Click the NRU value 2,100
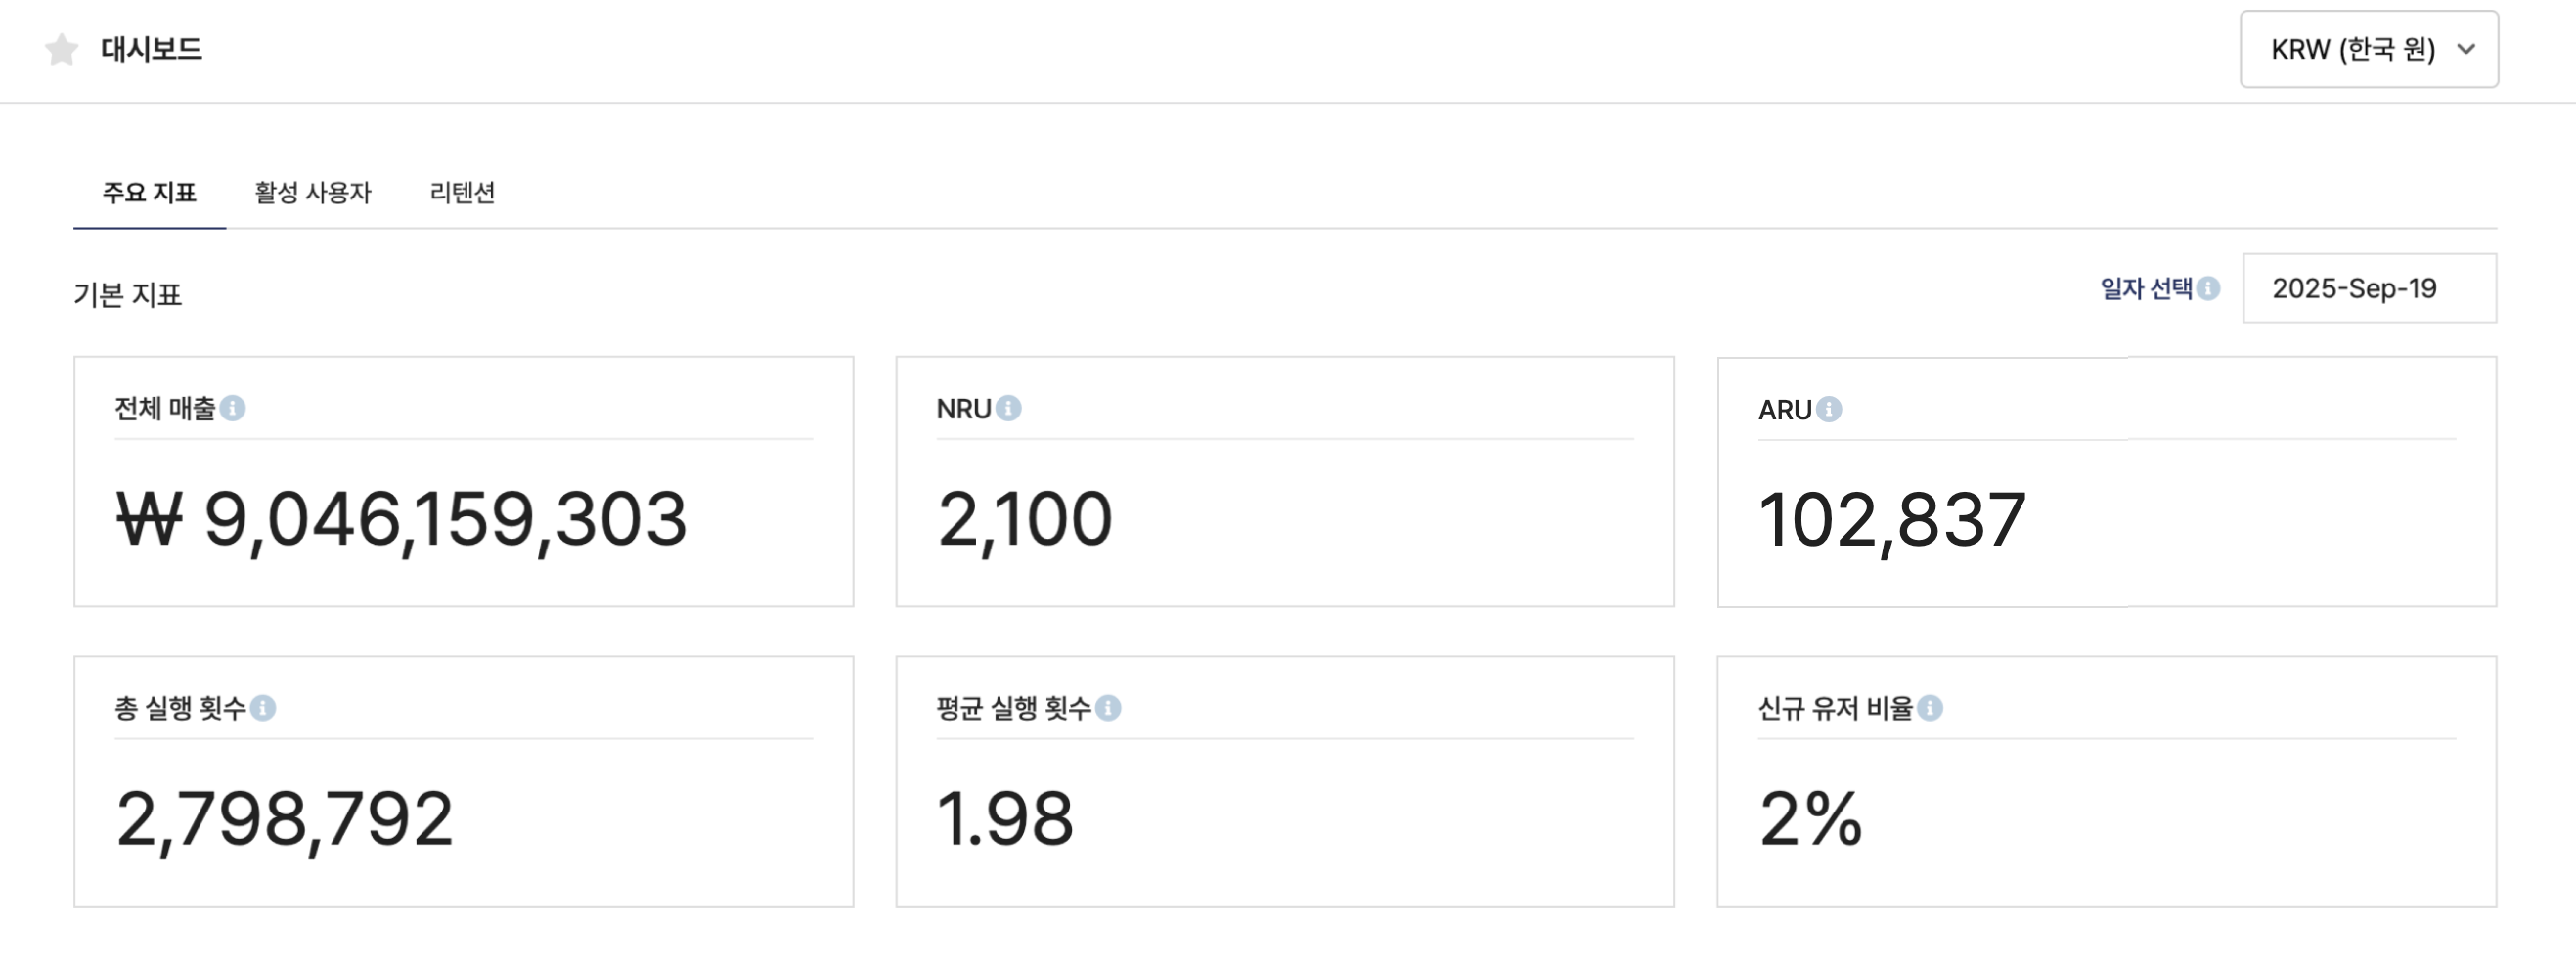This screenshot has width=2576, height=966. coord(1024,519)
